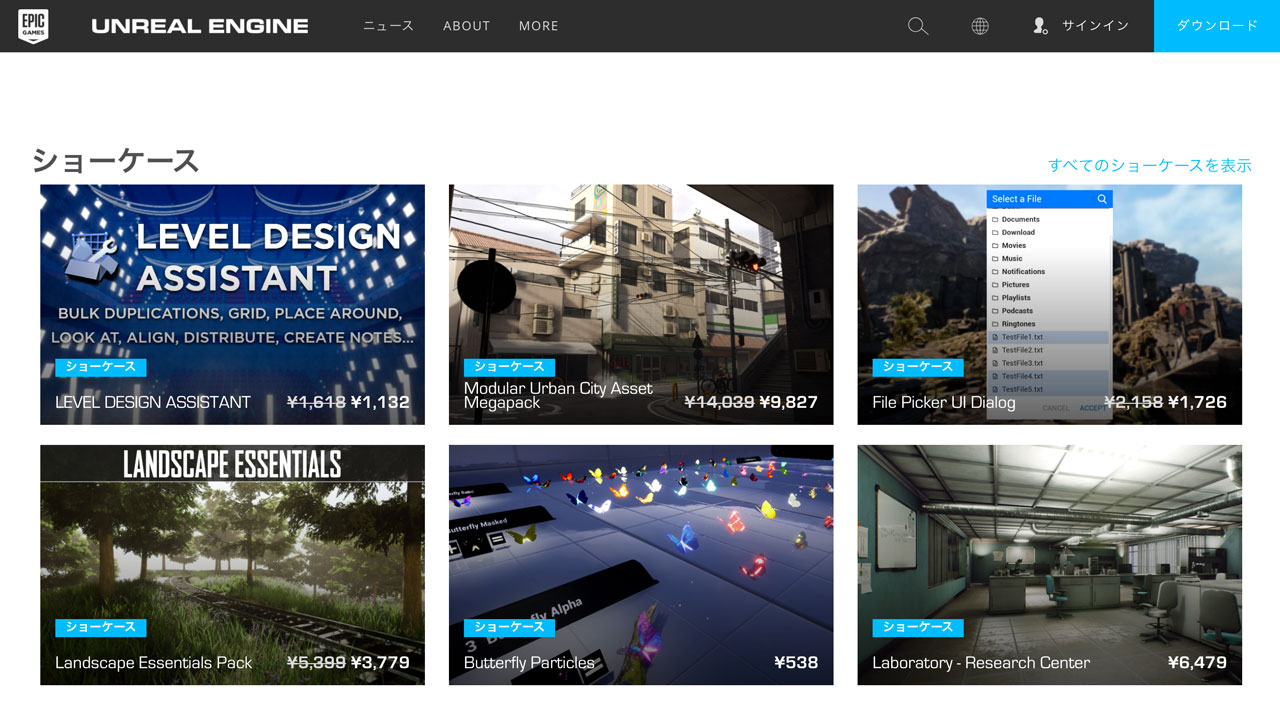The height and width of the screenshot is (720, 1280).
Task: Open すべてのショーケースを表示 link
Action: click(x=1150, y=165)
